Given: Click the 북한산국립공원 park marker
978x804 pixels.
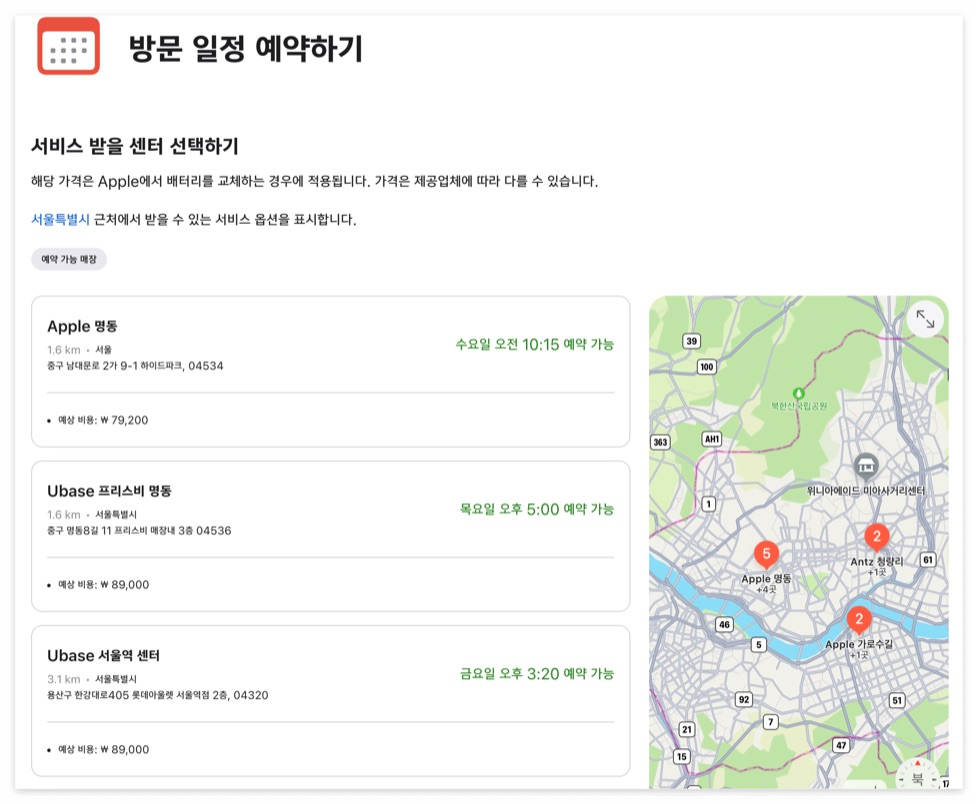Looking at the screenshot, I should click(798, 394).
